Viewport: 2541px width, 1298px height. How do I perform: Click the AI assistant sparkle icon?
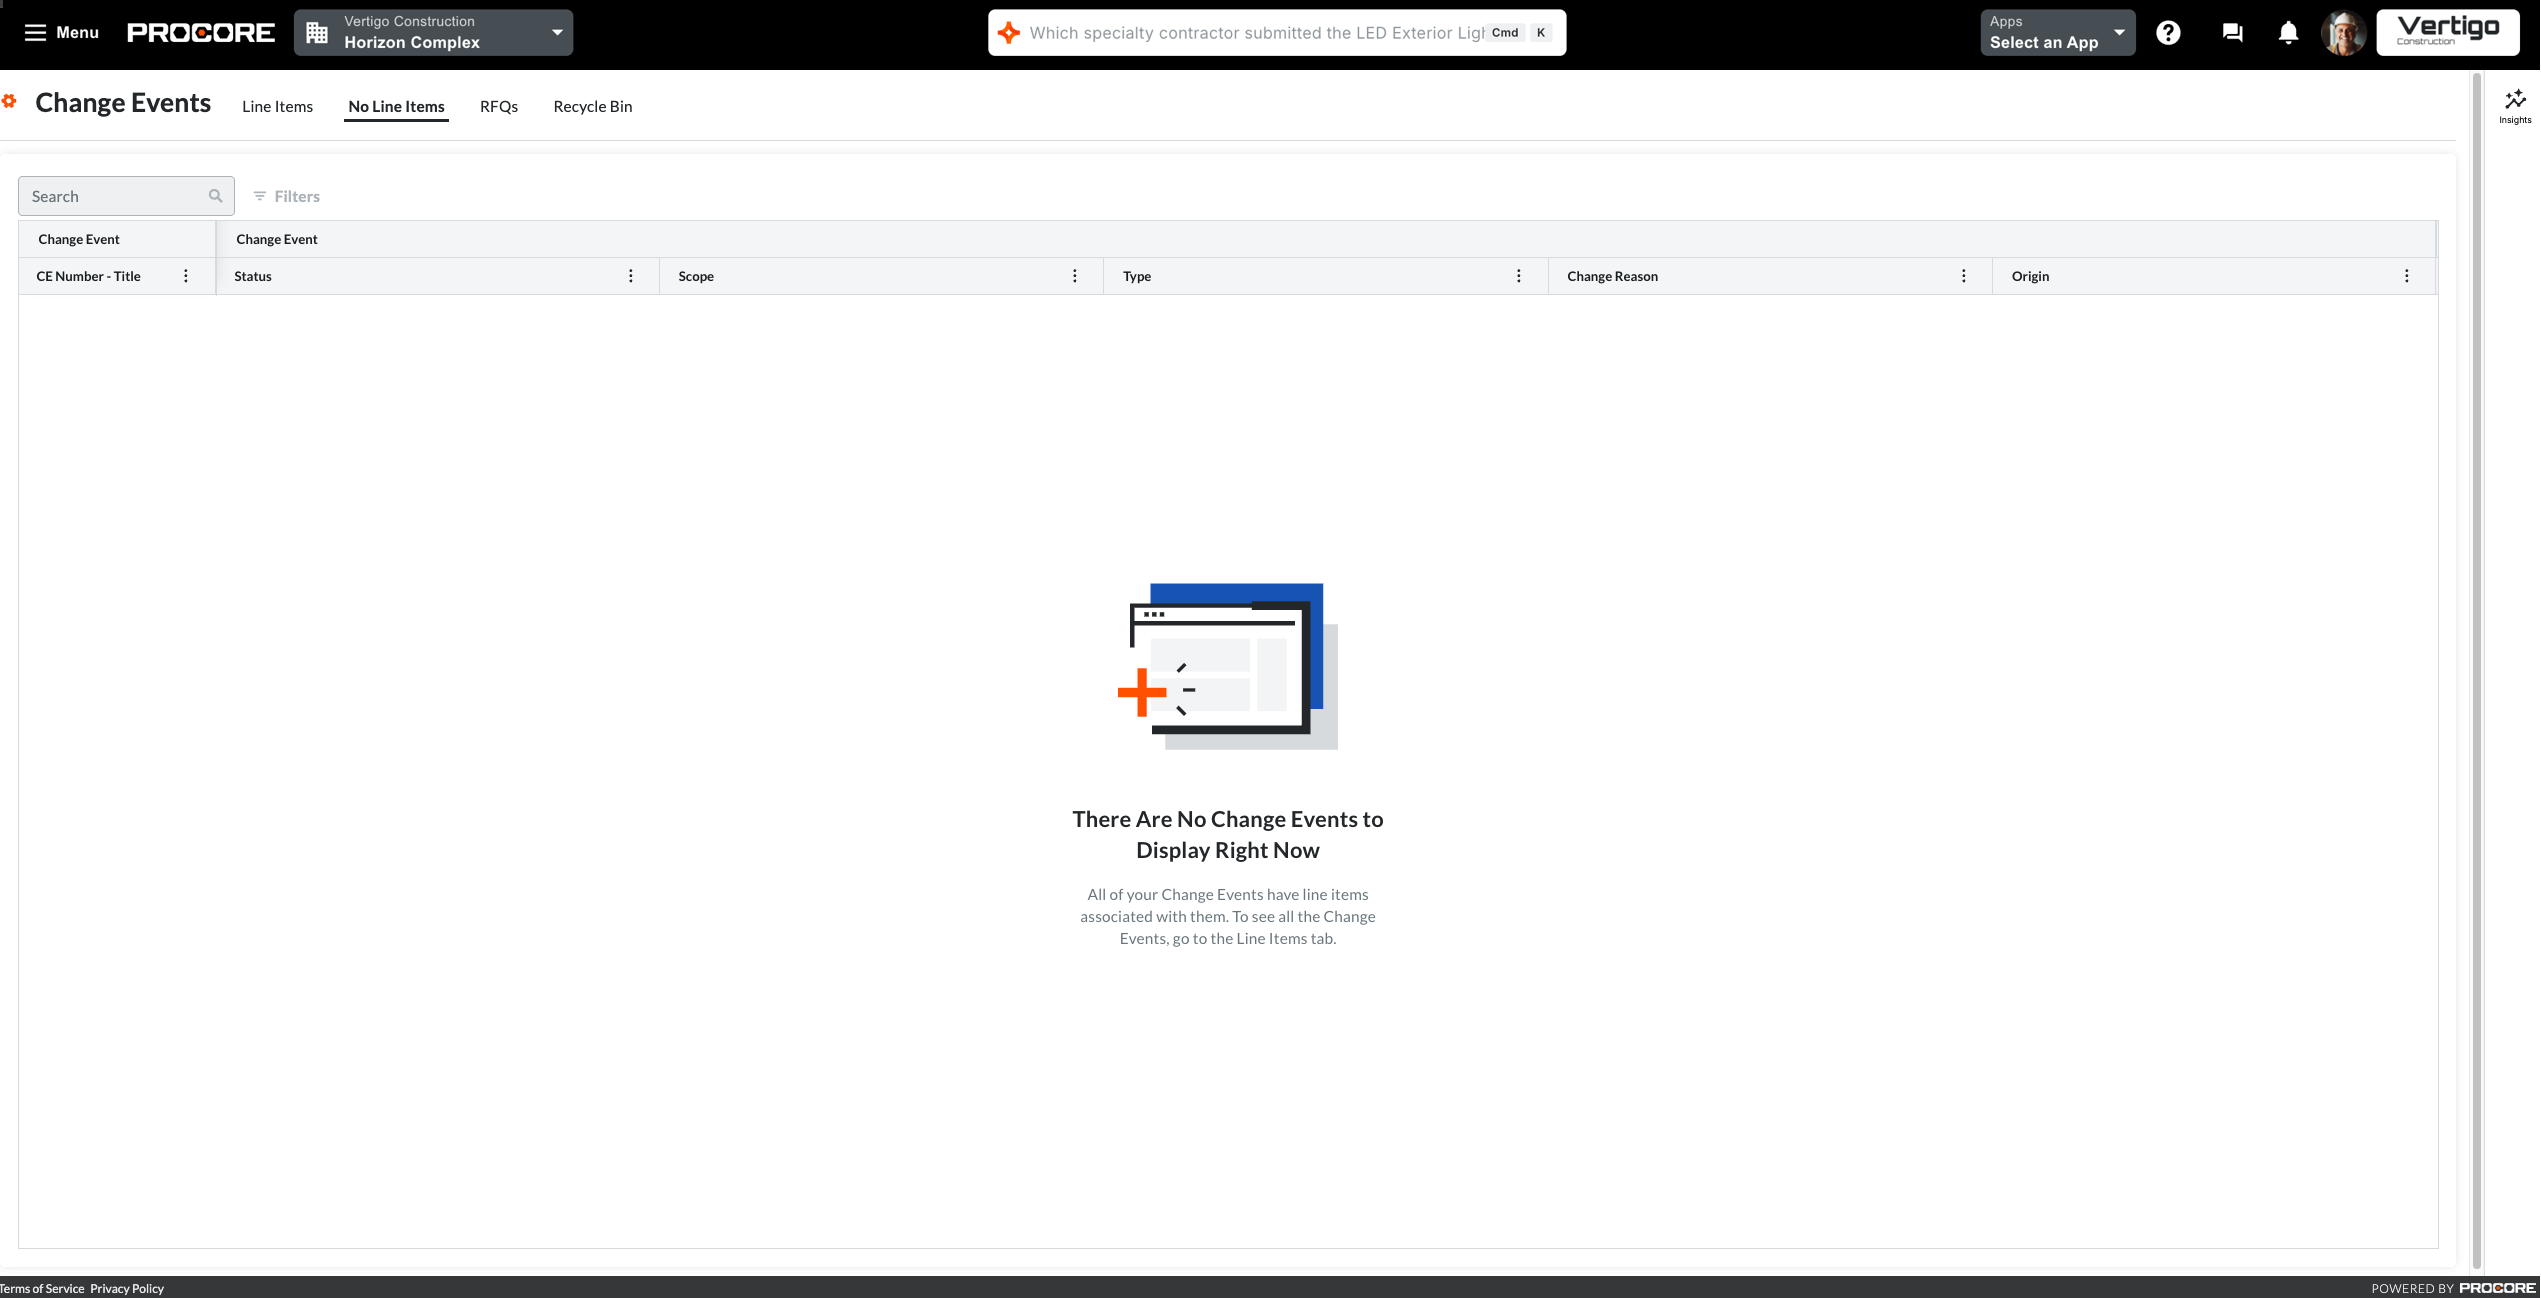(x=1008, y=32)
